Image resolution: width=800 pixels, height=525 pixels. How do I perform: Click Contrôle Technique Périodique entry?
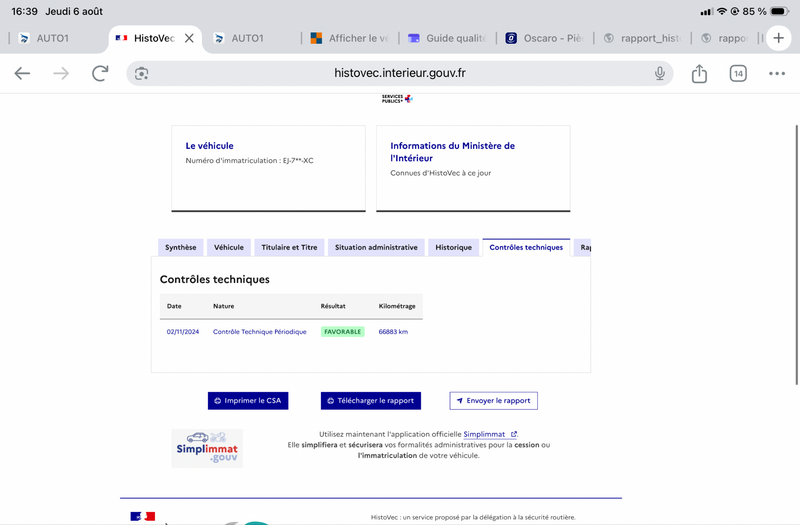(x=260, y=332)
